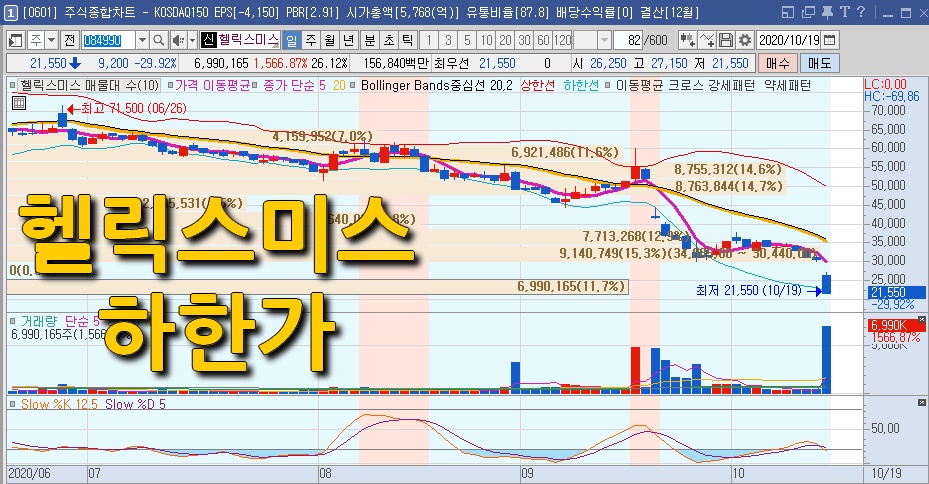Click the Slow %D 5 legend label
This screenshot has height=484, width=929.
(x=135, y=404)
